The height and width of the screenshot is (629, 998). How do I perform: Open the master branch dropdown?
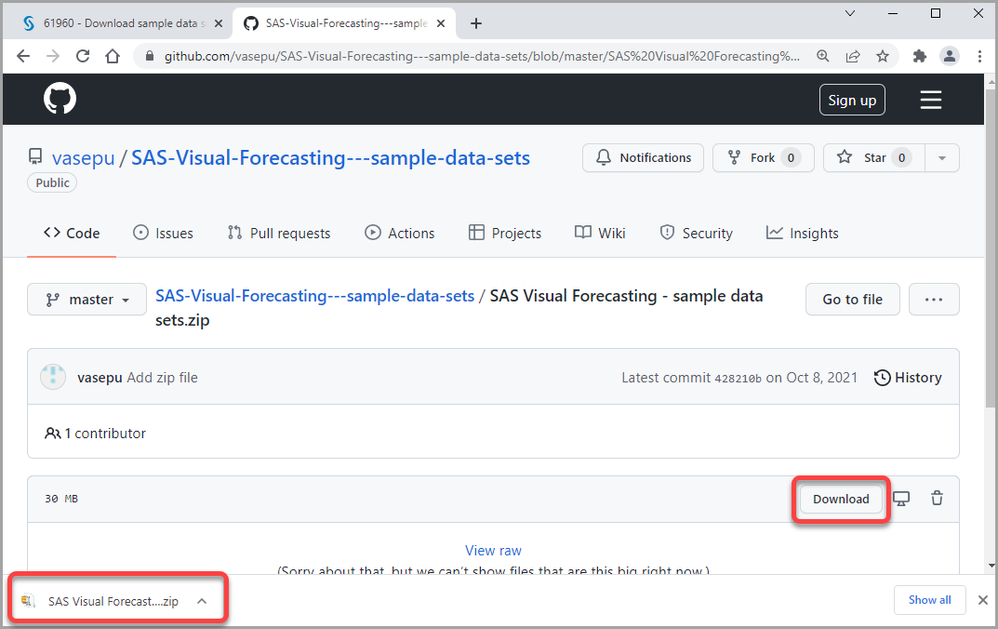click(x=87, y=299)
